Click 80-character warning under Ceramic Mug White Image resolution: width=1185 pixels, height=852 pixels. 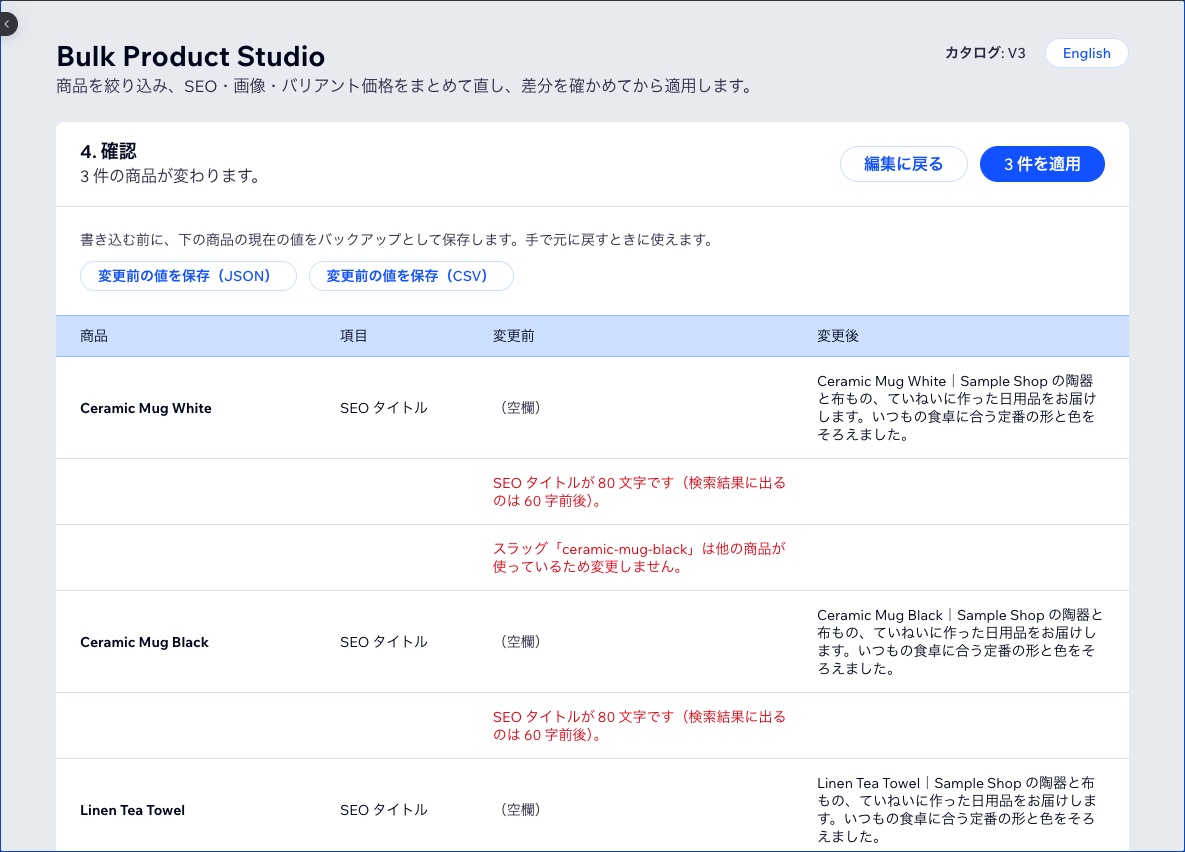tap(639, 491)
